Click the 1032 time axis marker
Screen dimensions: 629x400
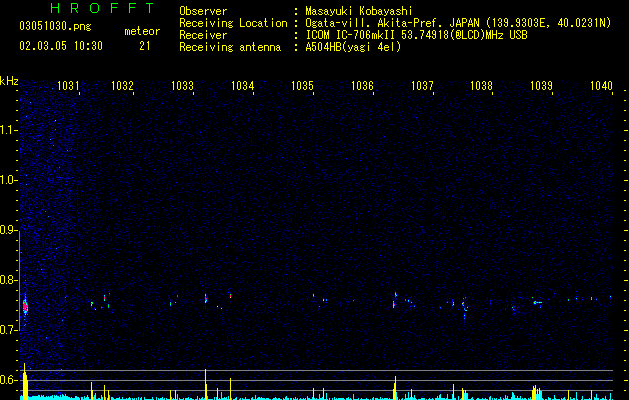click(122, 85)
